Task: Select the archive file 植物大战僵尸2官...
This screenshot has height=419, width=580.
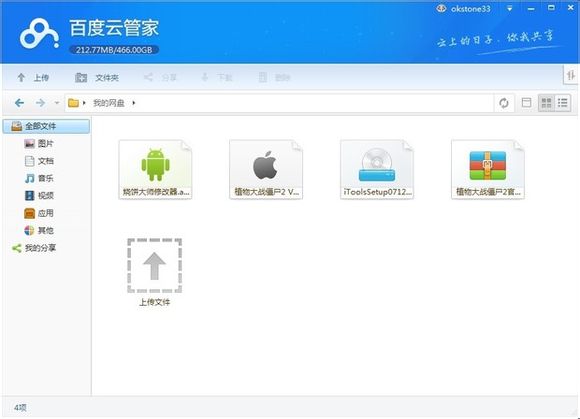Action: point(488,169)
